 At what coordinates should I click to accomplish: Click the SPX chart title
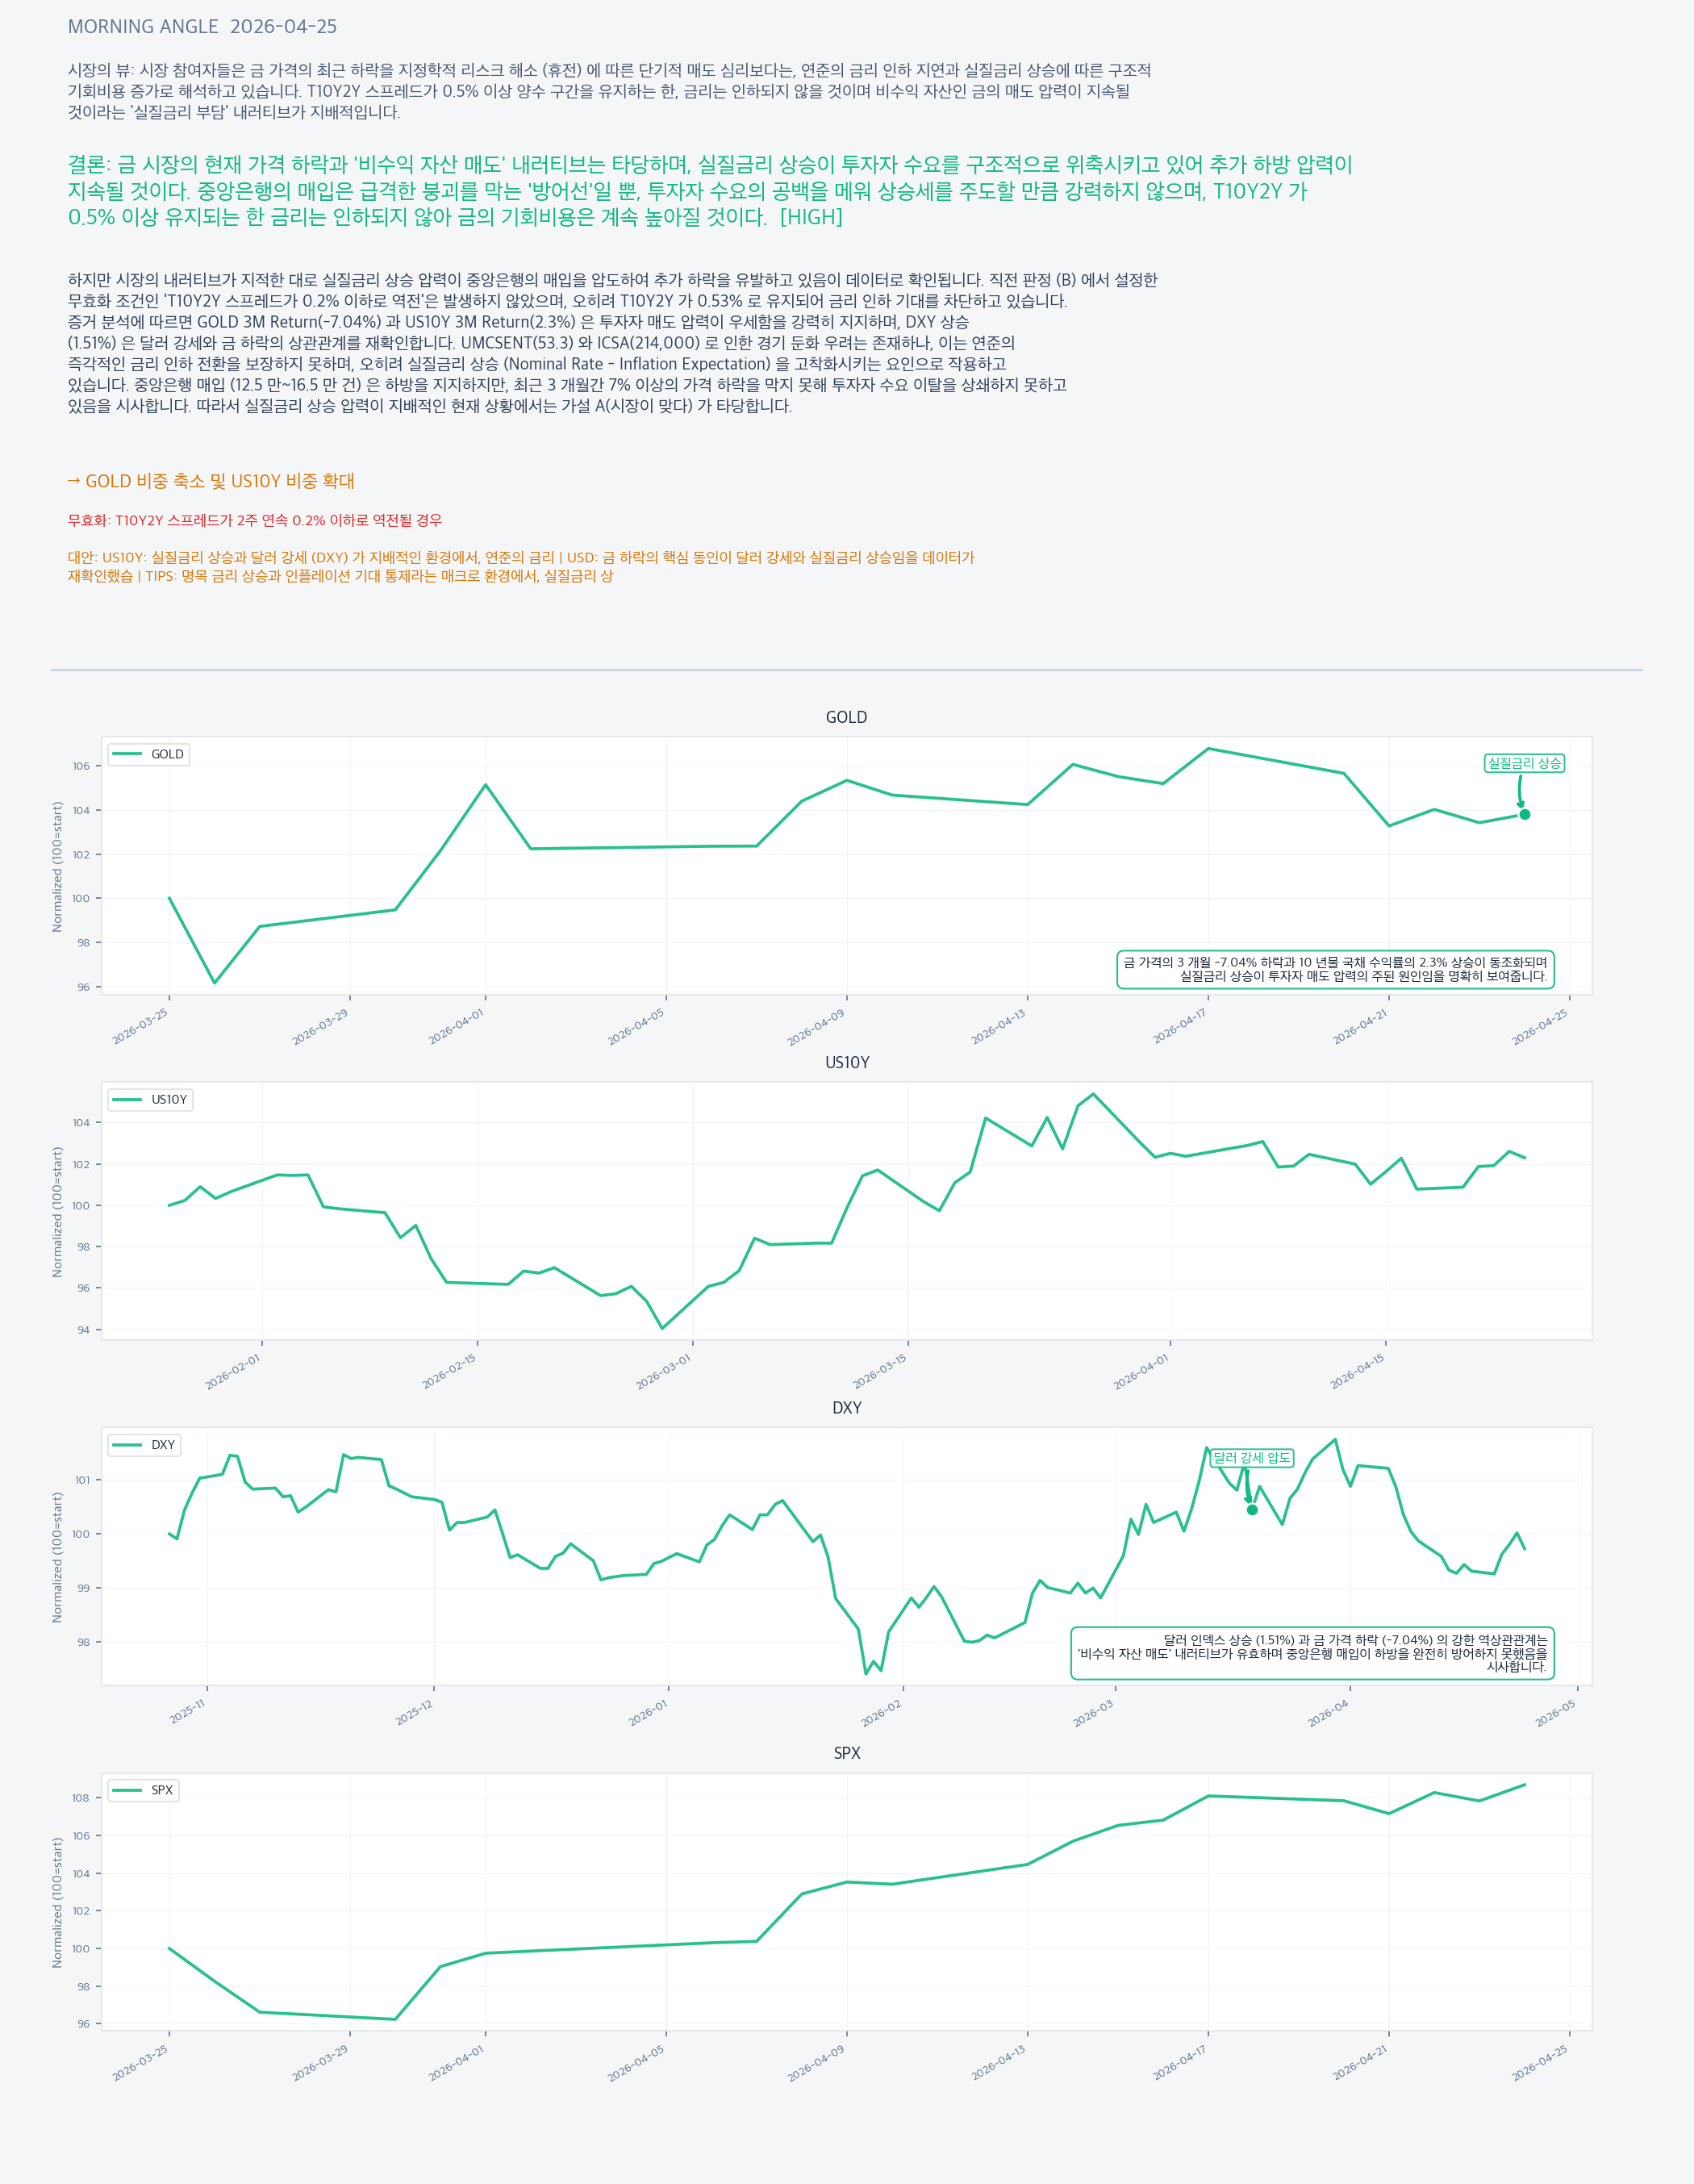point(846,1753)
